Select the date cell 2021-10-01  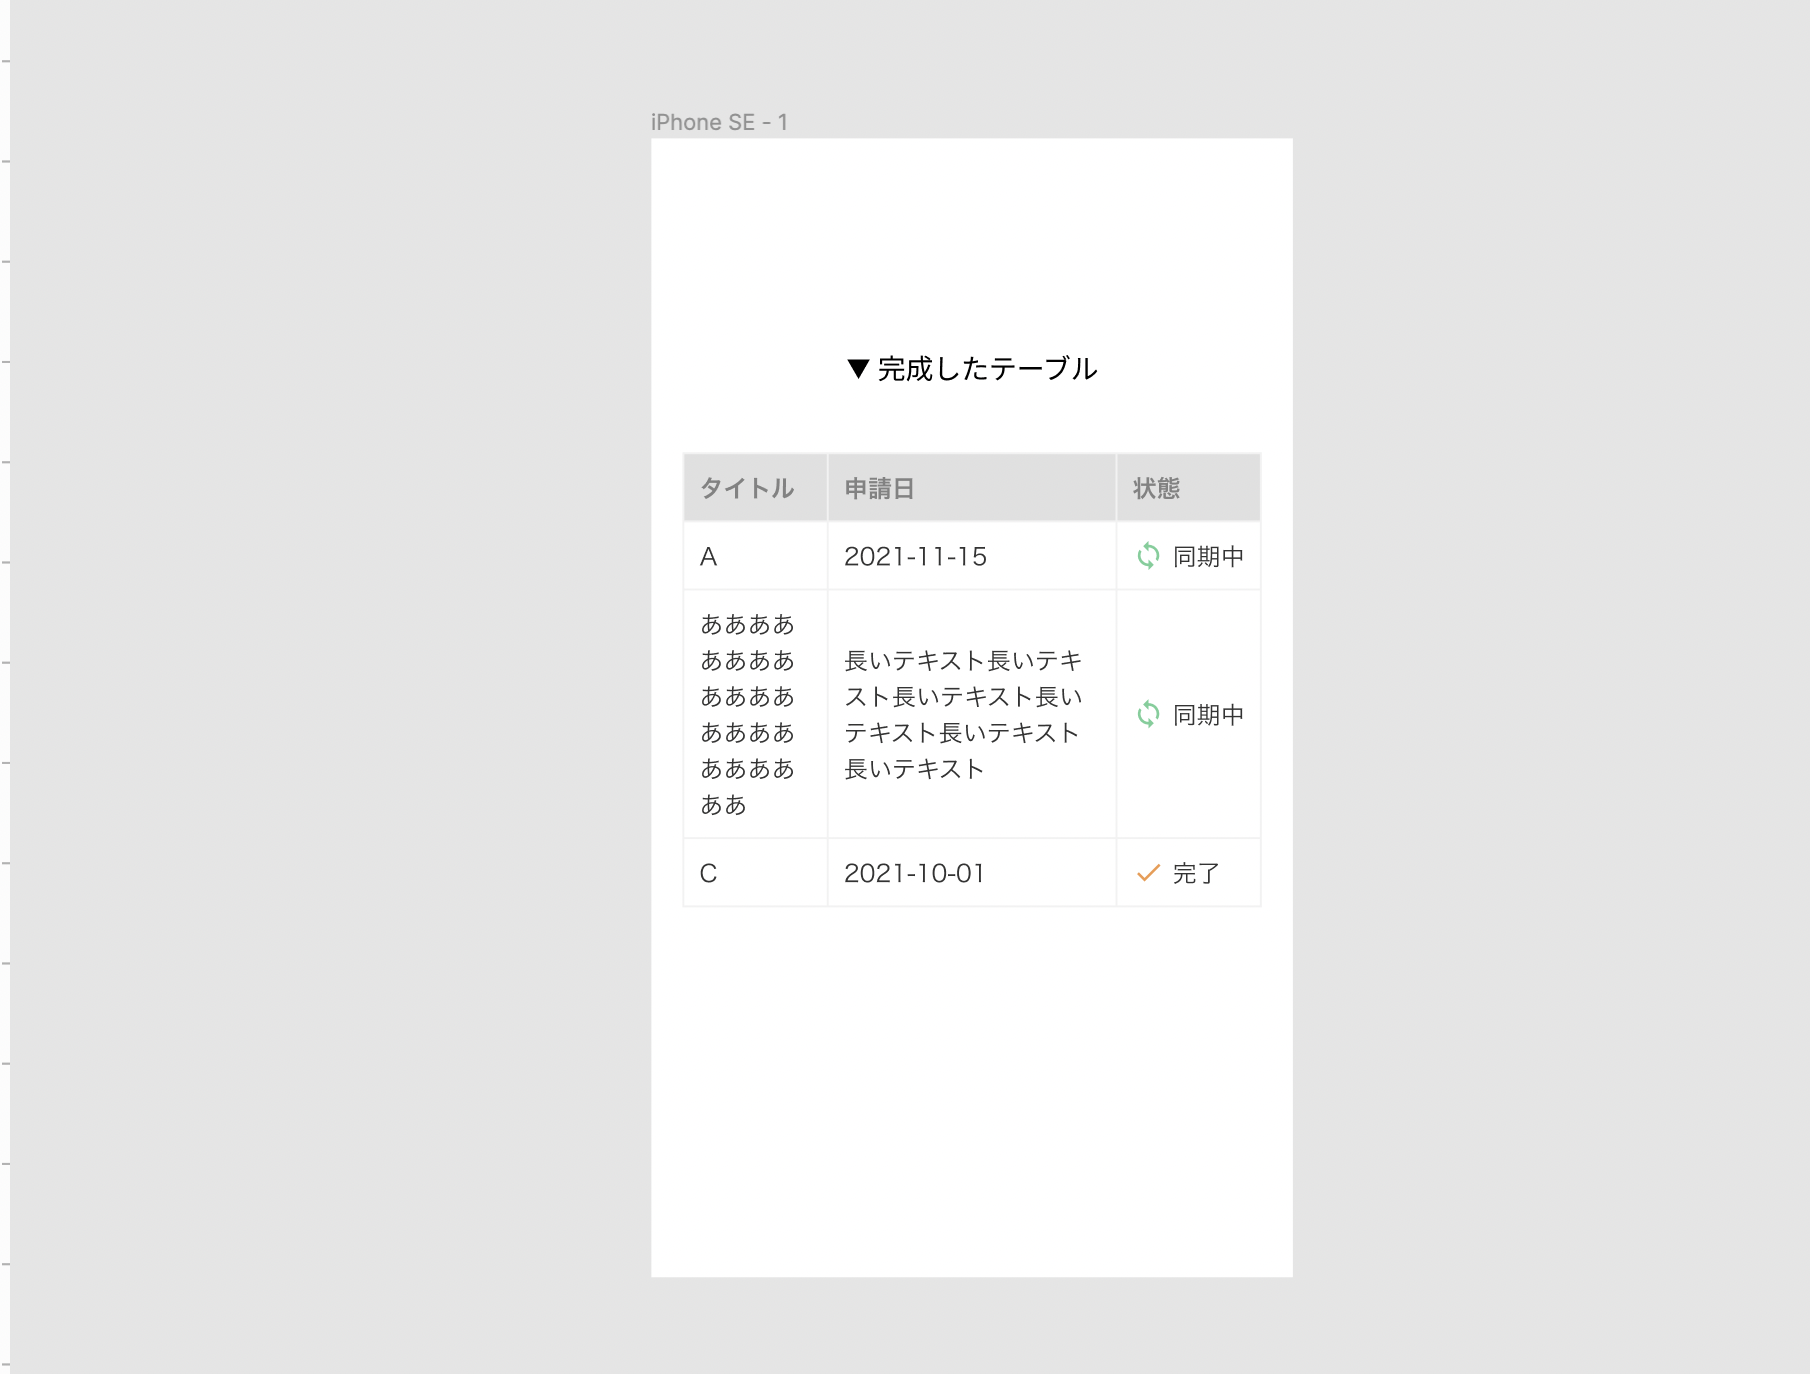(914, 873)
